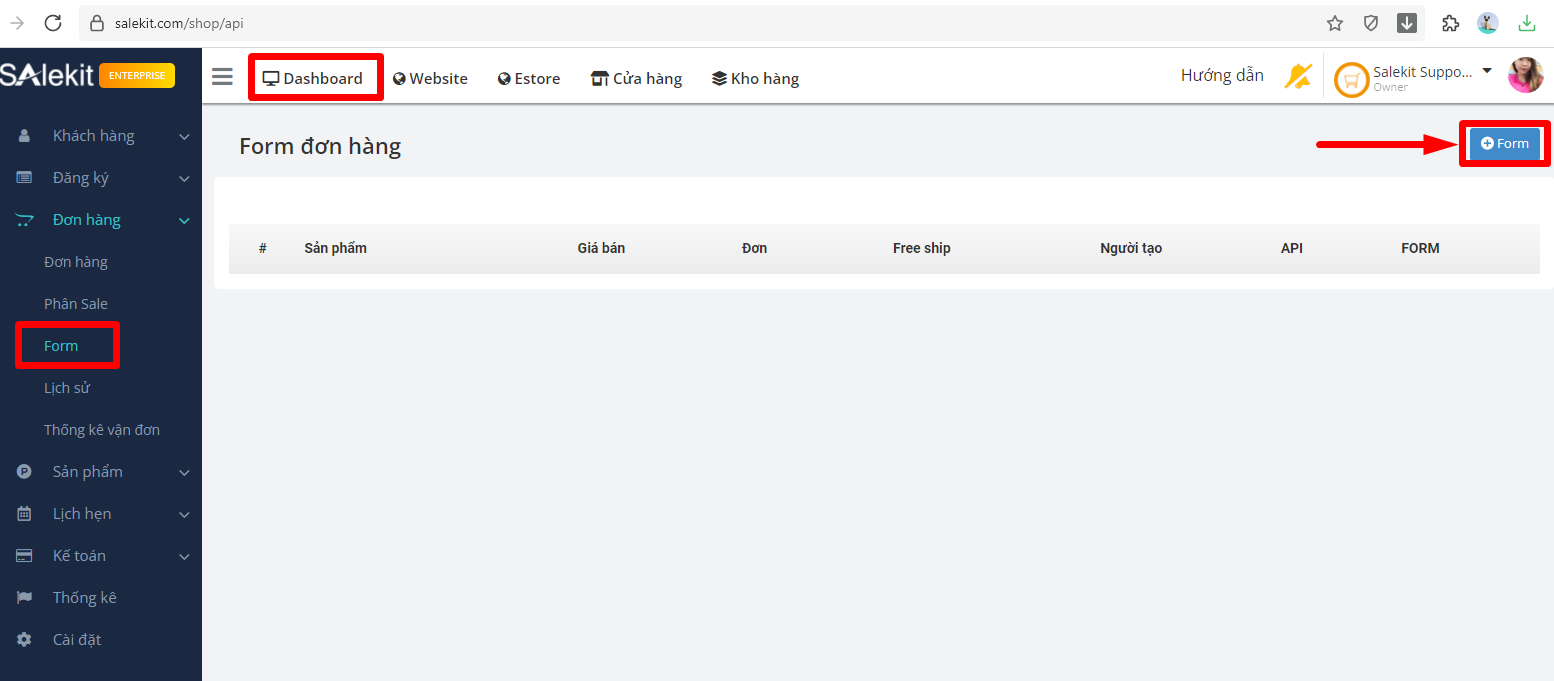Click the Sản phẩm column header
This screenshot has height=681, width=1554.
tap(336, 248)
